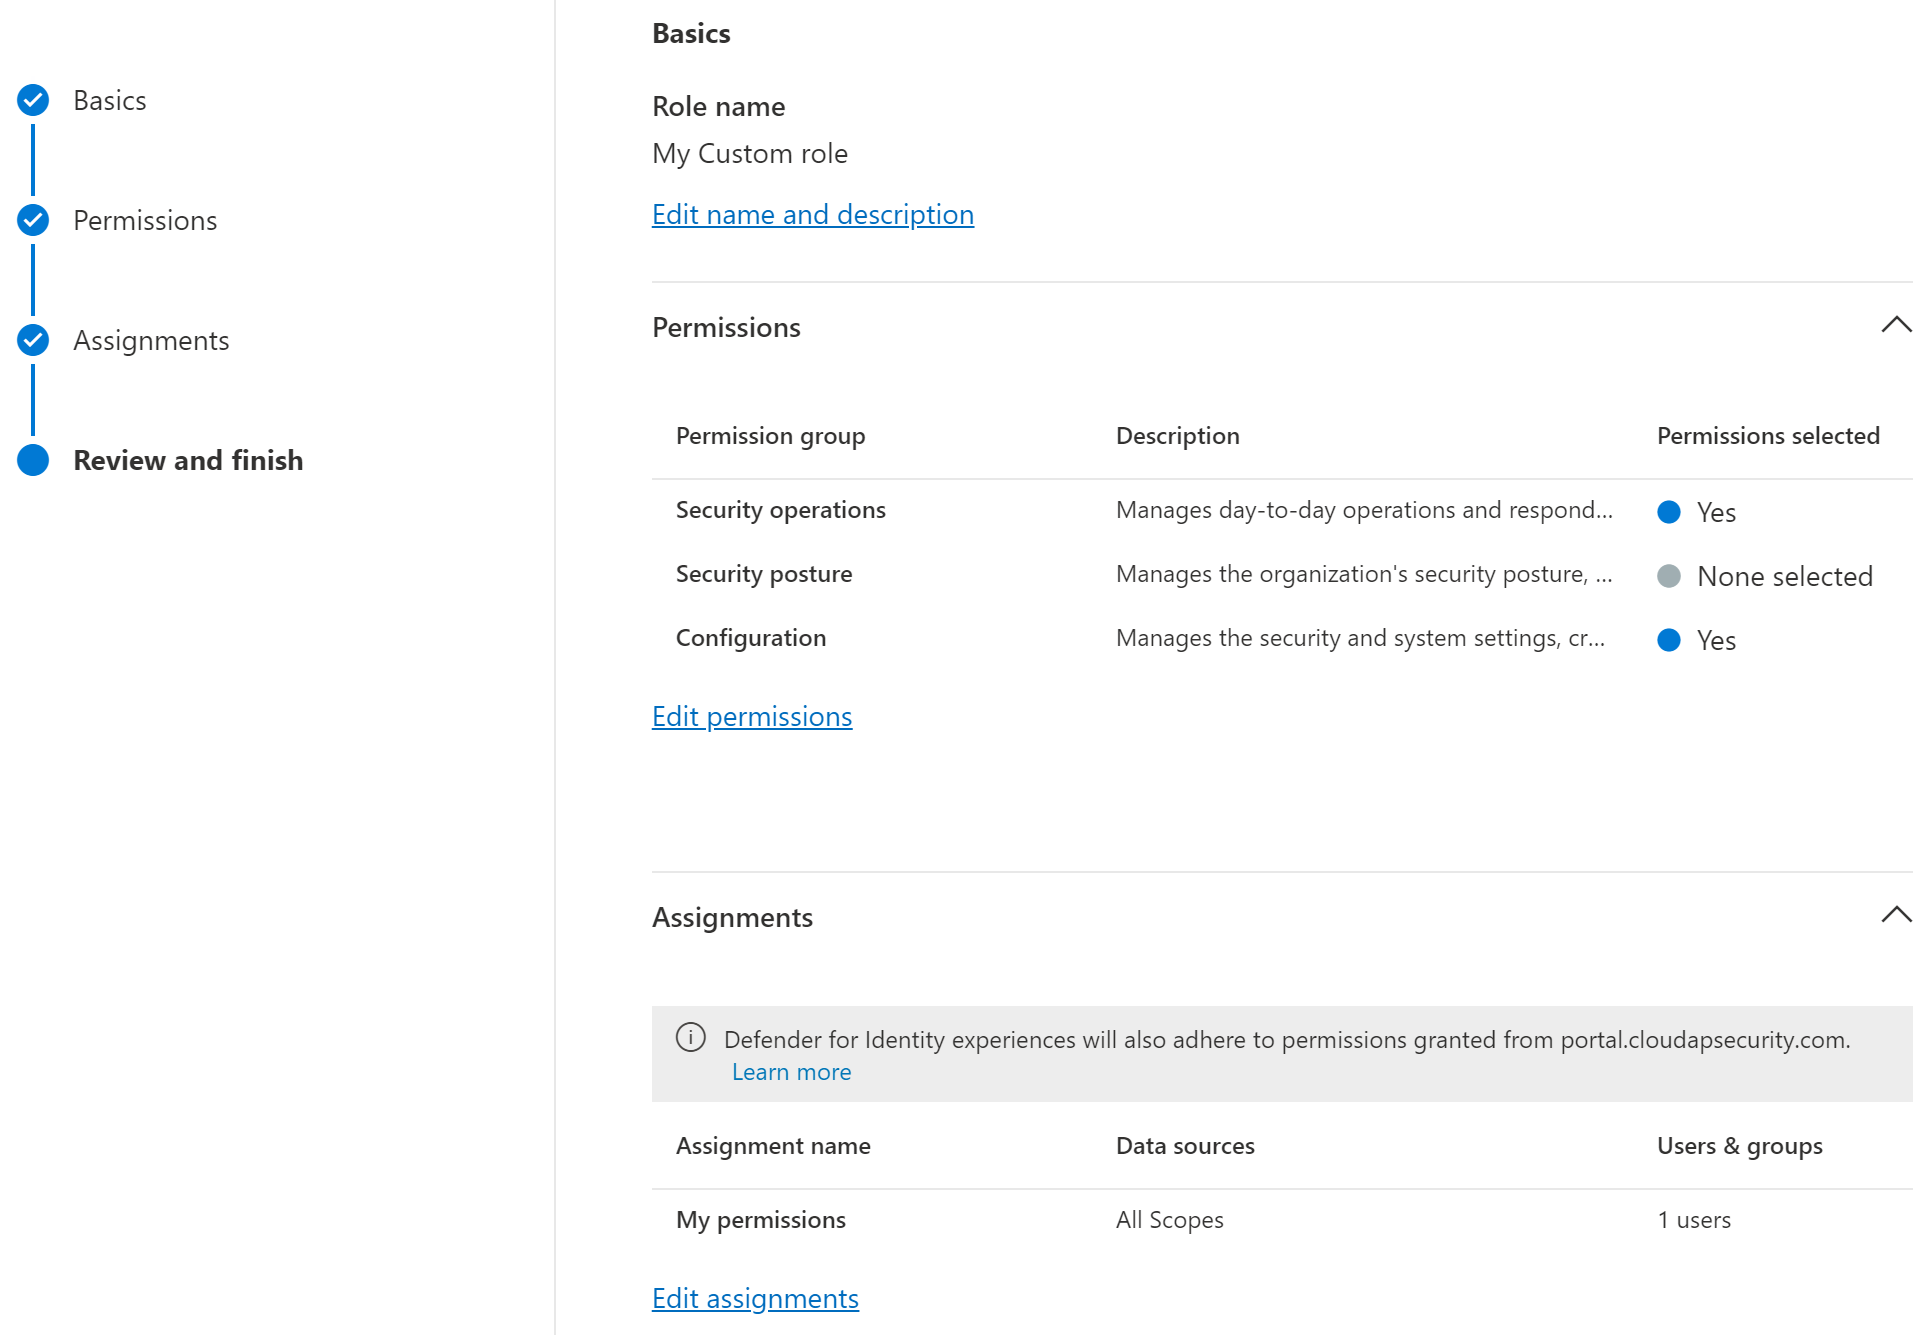Go to Permissions step in wizard
The image size is (1919, 1335).
point(145,221)
